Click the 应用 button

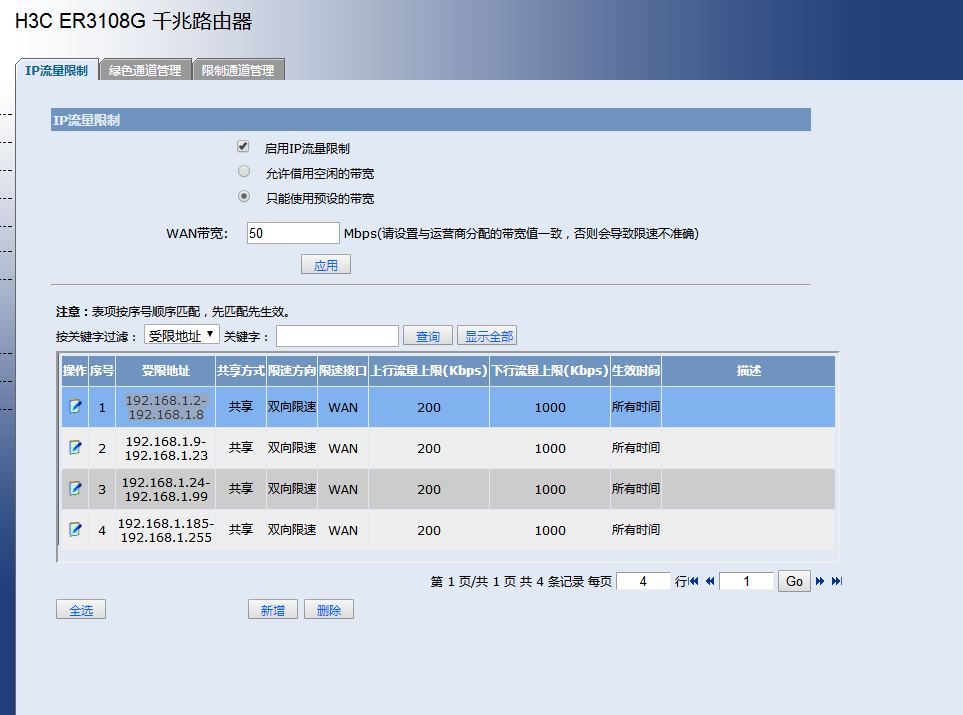[x=326, y=265]
